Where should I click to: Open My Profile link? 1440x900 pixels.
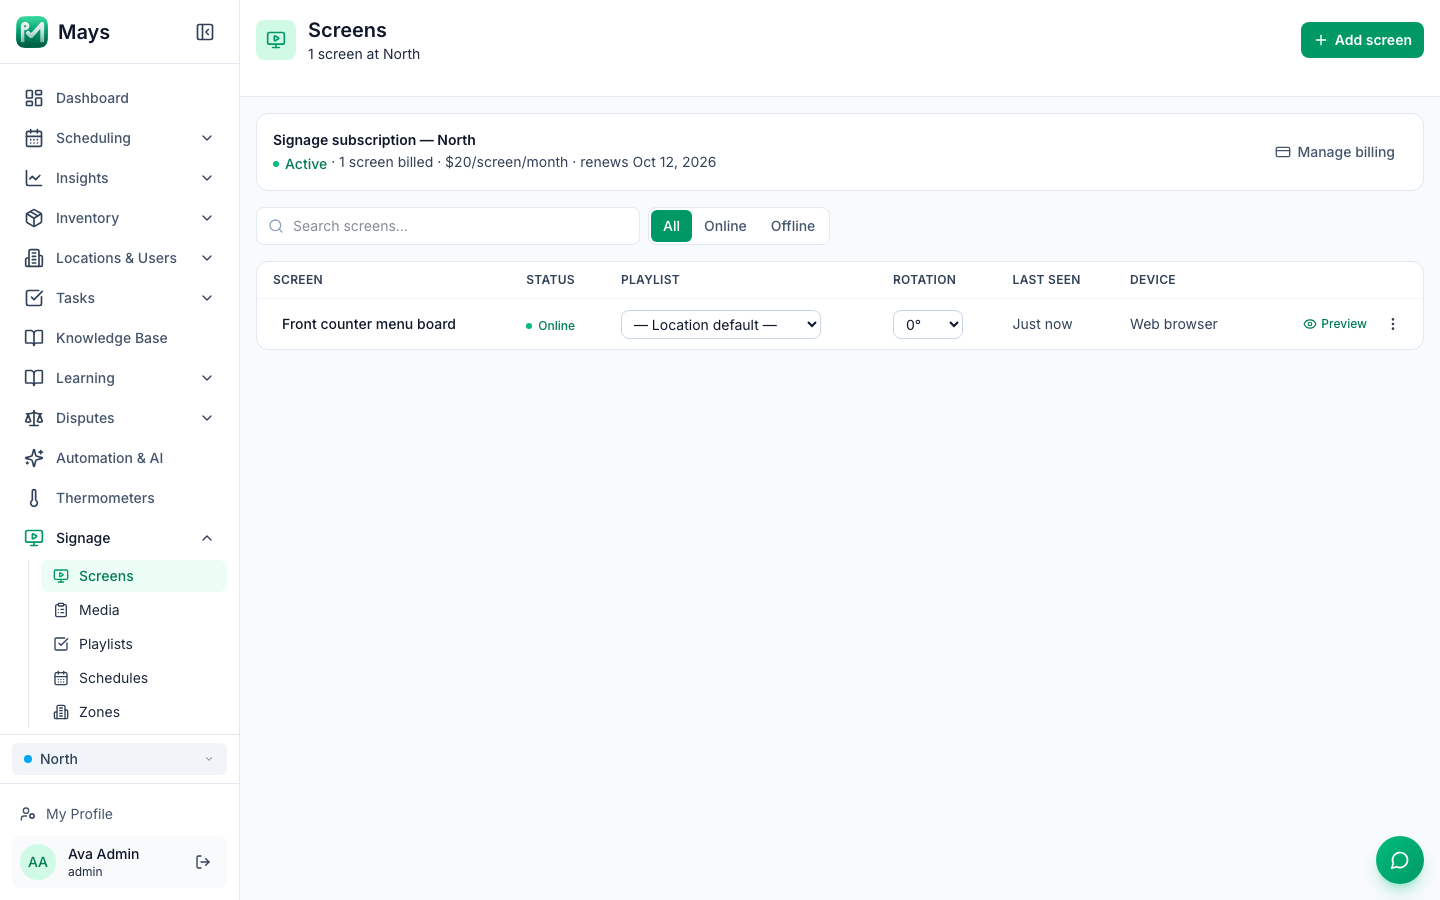119,814
